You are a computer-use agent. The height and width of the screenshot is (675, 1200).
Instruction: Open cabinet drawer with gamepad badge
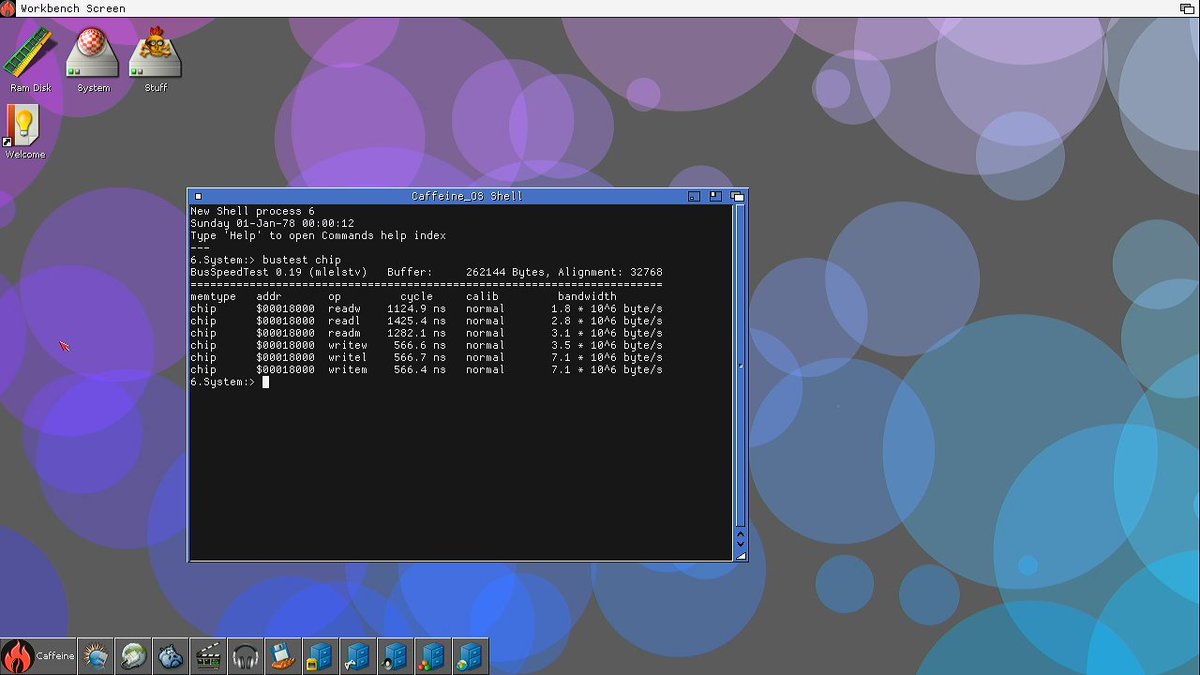coord(357,656)
